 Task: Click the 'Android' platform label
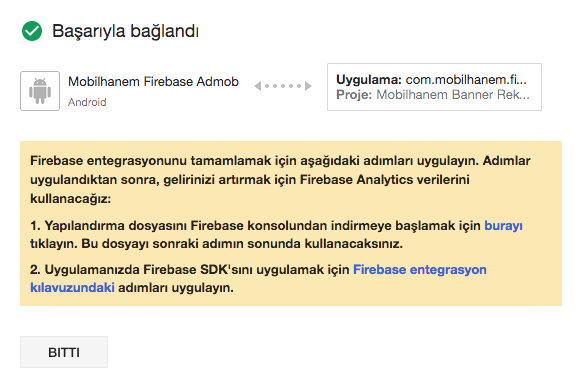point(87,102)
